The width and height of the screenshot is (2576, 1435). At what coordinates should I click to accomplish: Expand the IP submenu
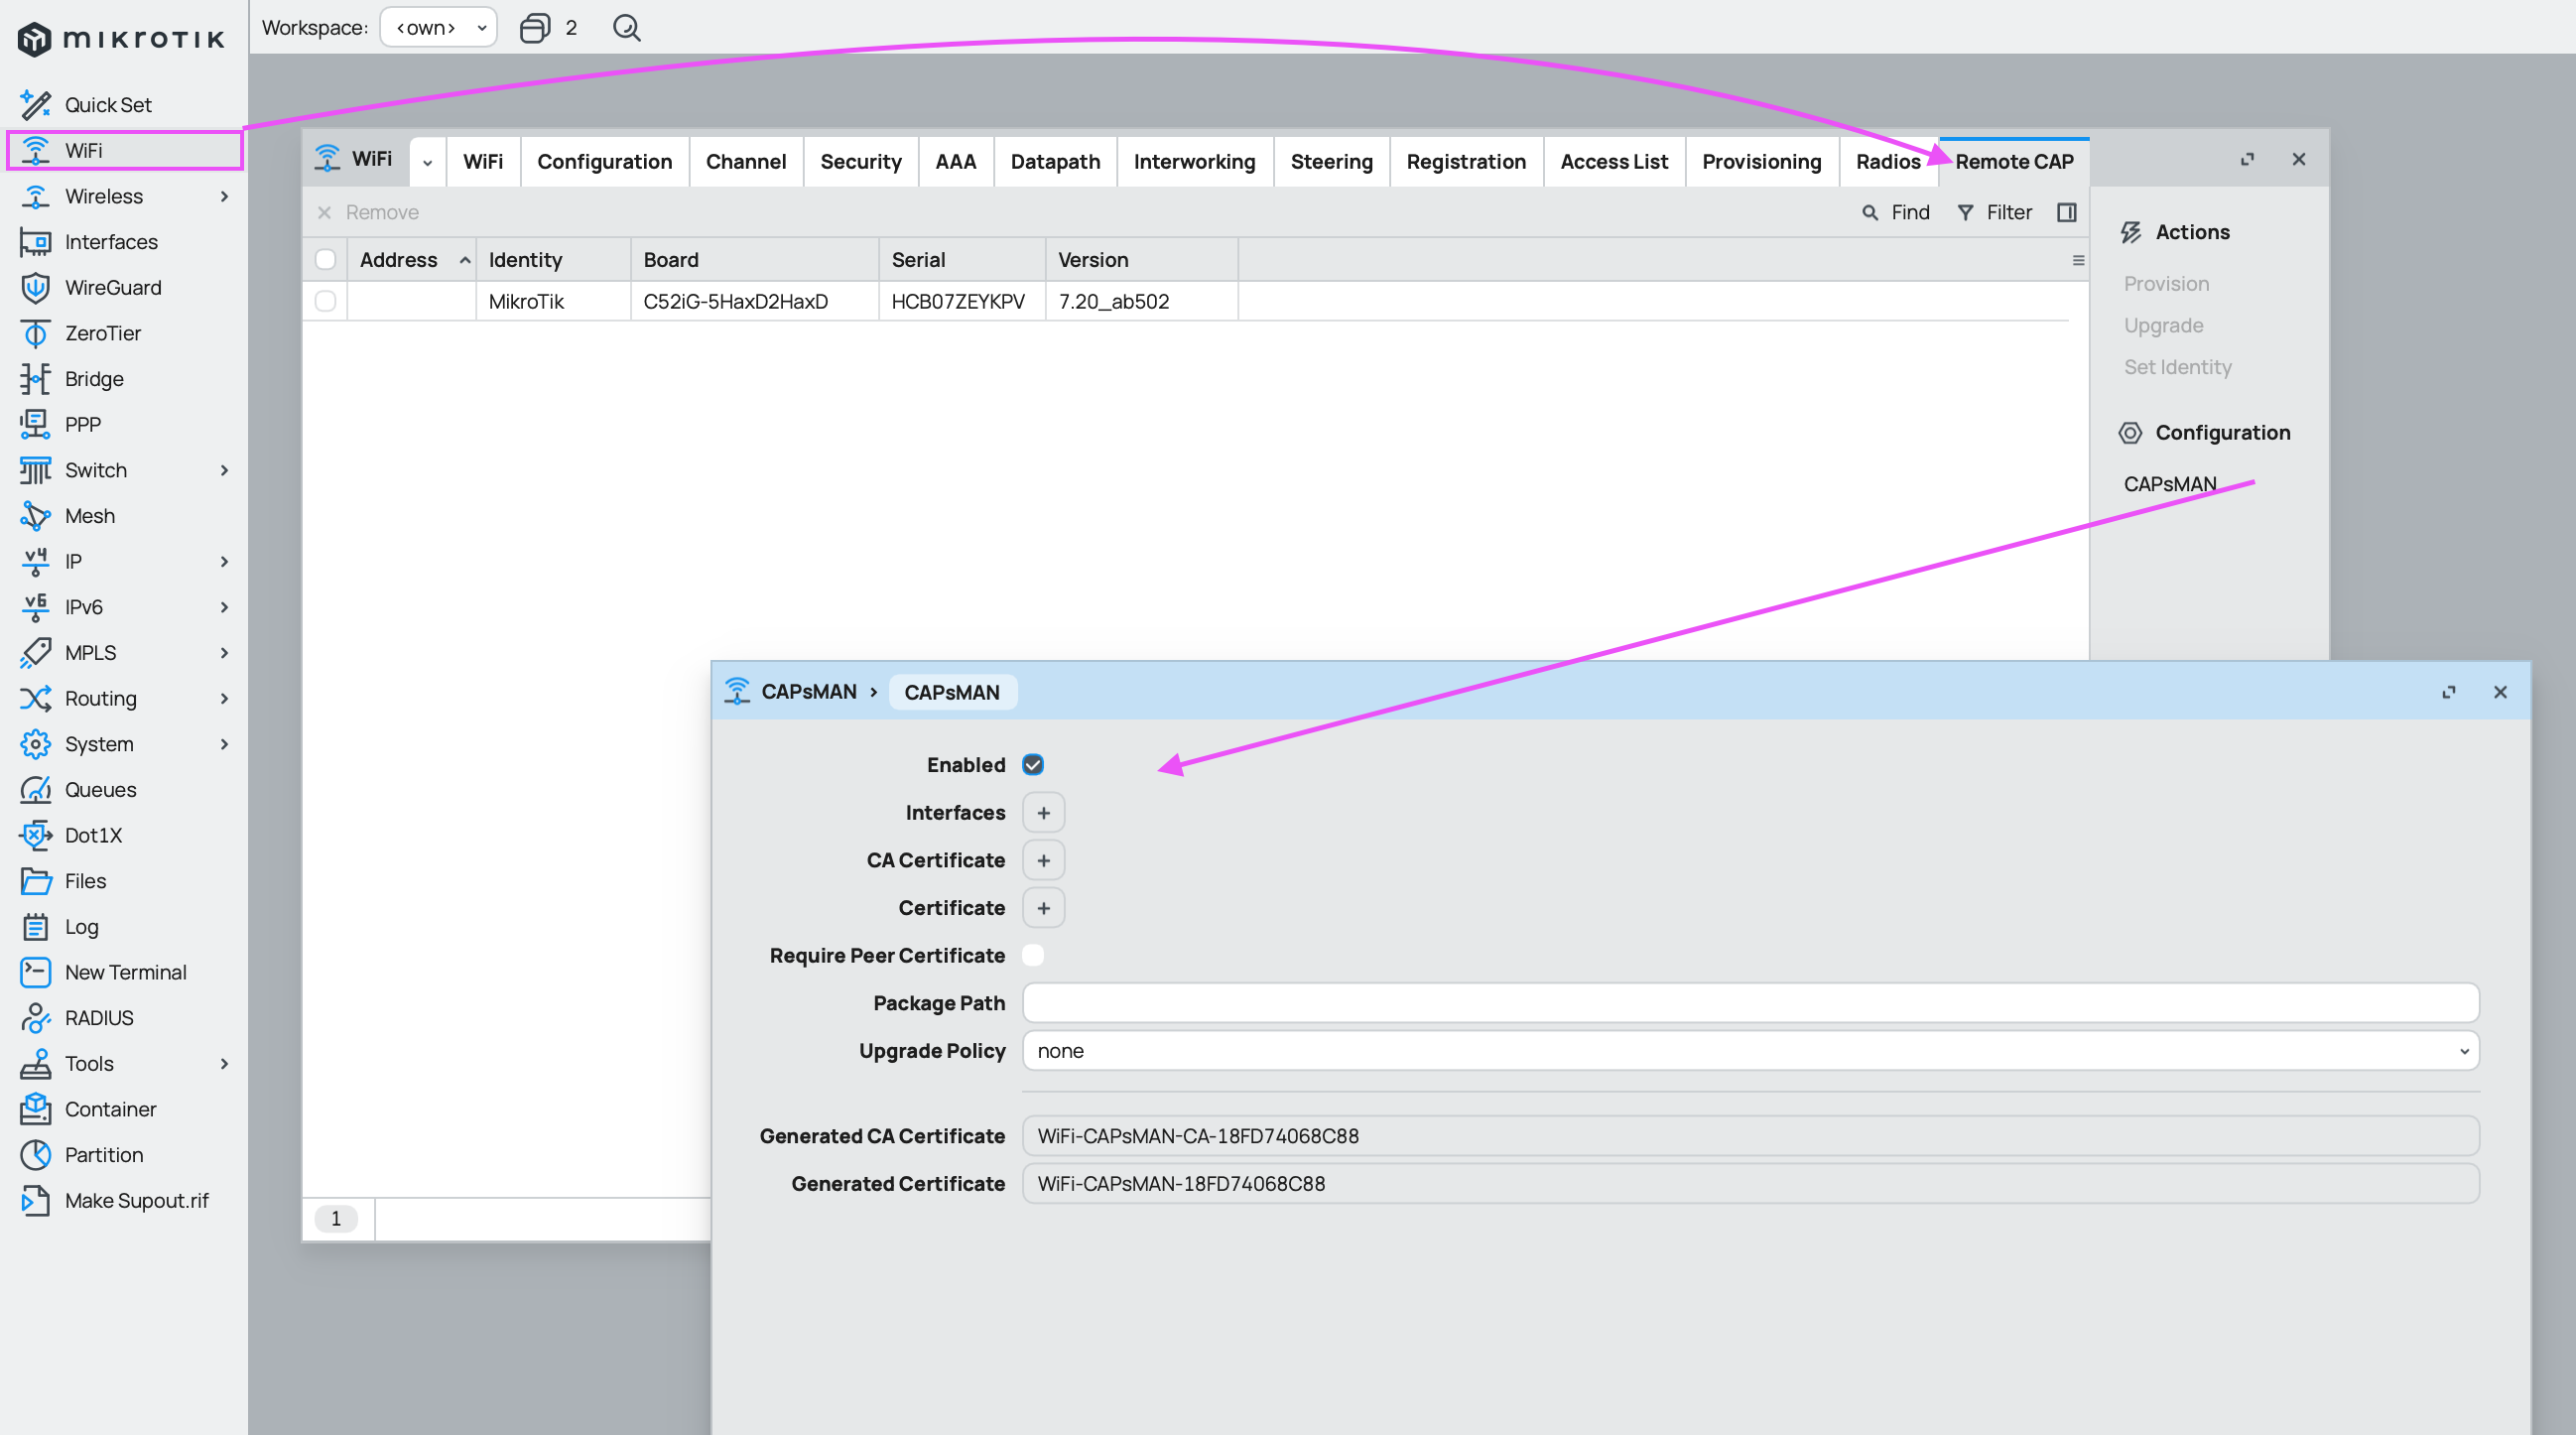[x=224, y=562]
